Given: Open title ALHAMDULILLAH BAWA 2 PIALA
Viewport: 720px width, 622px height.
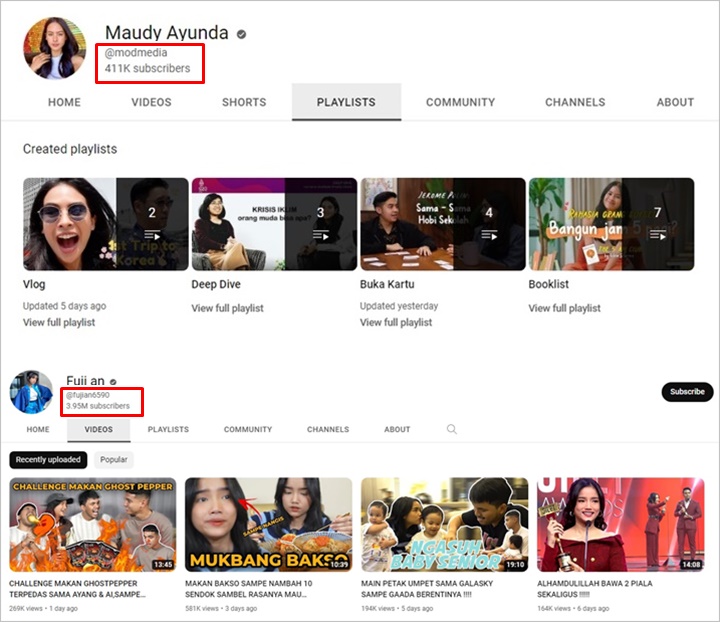Looking at the screenshot, I should (x=595, y=589).
